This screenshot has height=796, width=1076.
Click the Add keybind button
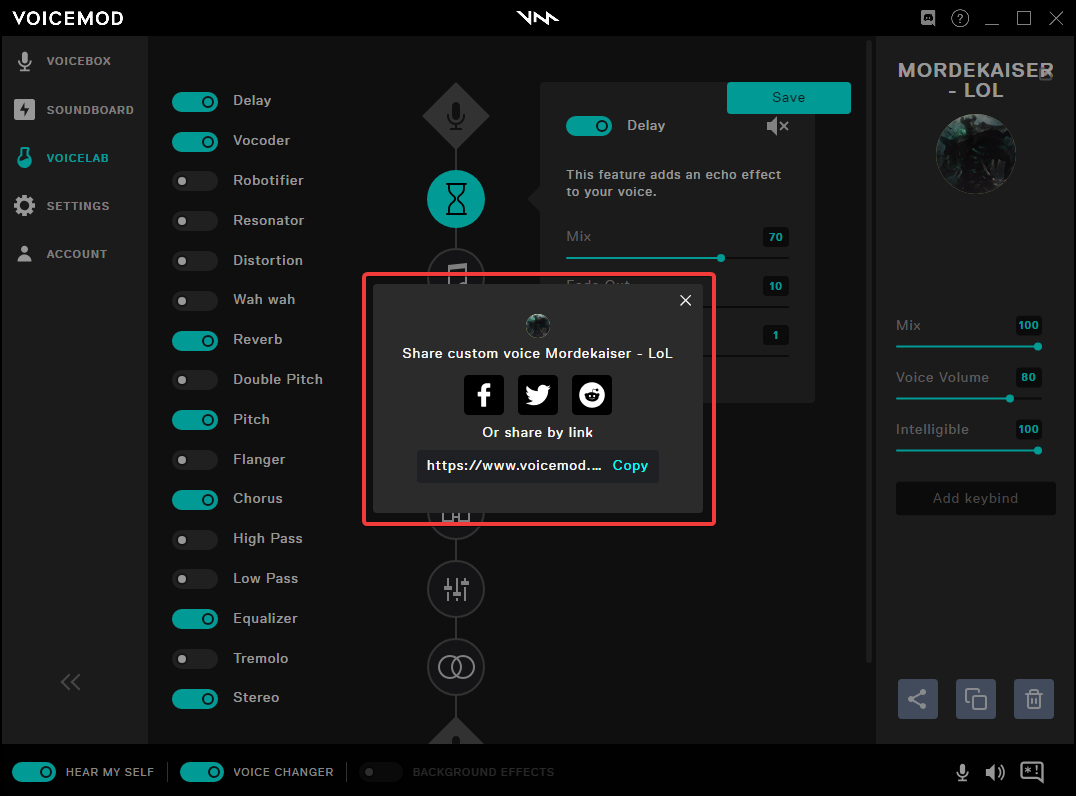pos(975,498)
